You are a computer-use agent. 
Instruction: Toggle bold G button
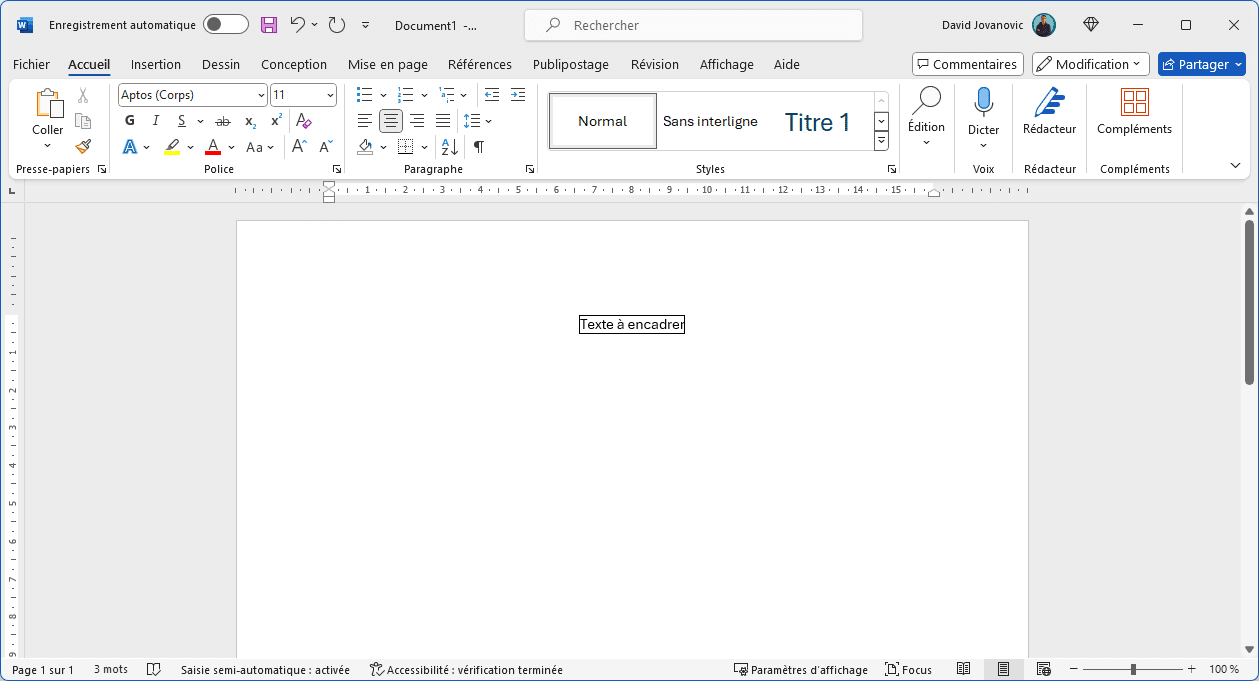tap(130, 121)
